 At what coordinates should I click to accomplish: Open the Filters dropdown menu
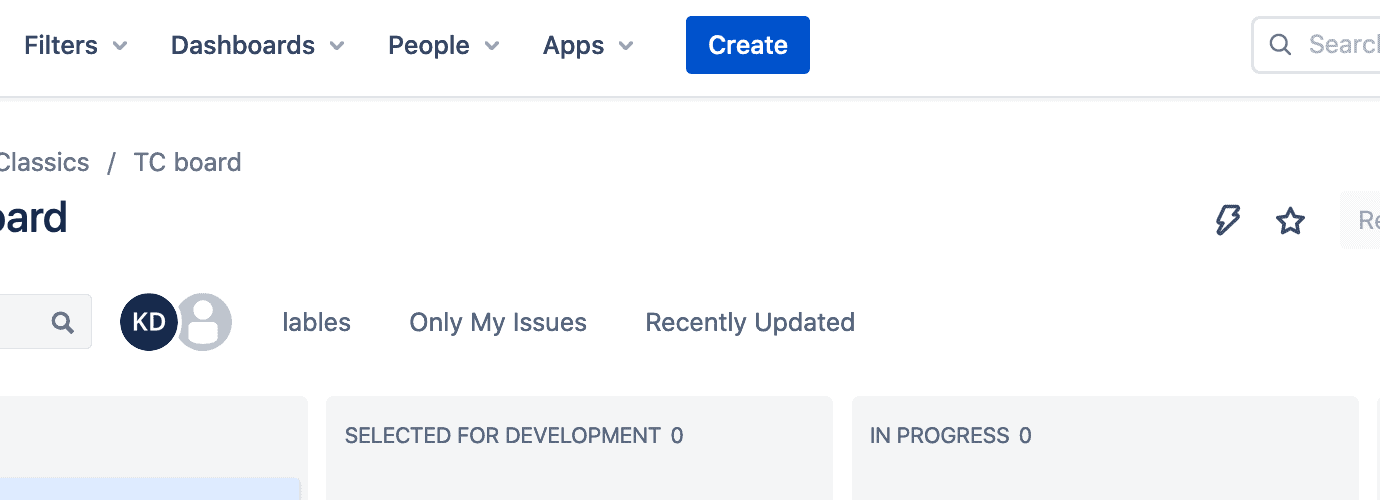tap(76, 45)
